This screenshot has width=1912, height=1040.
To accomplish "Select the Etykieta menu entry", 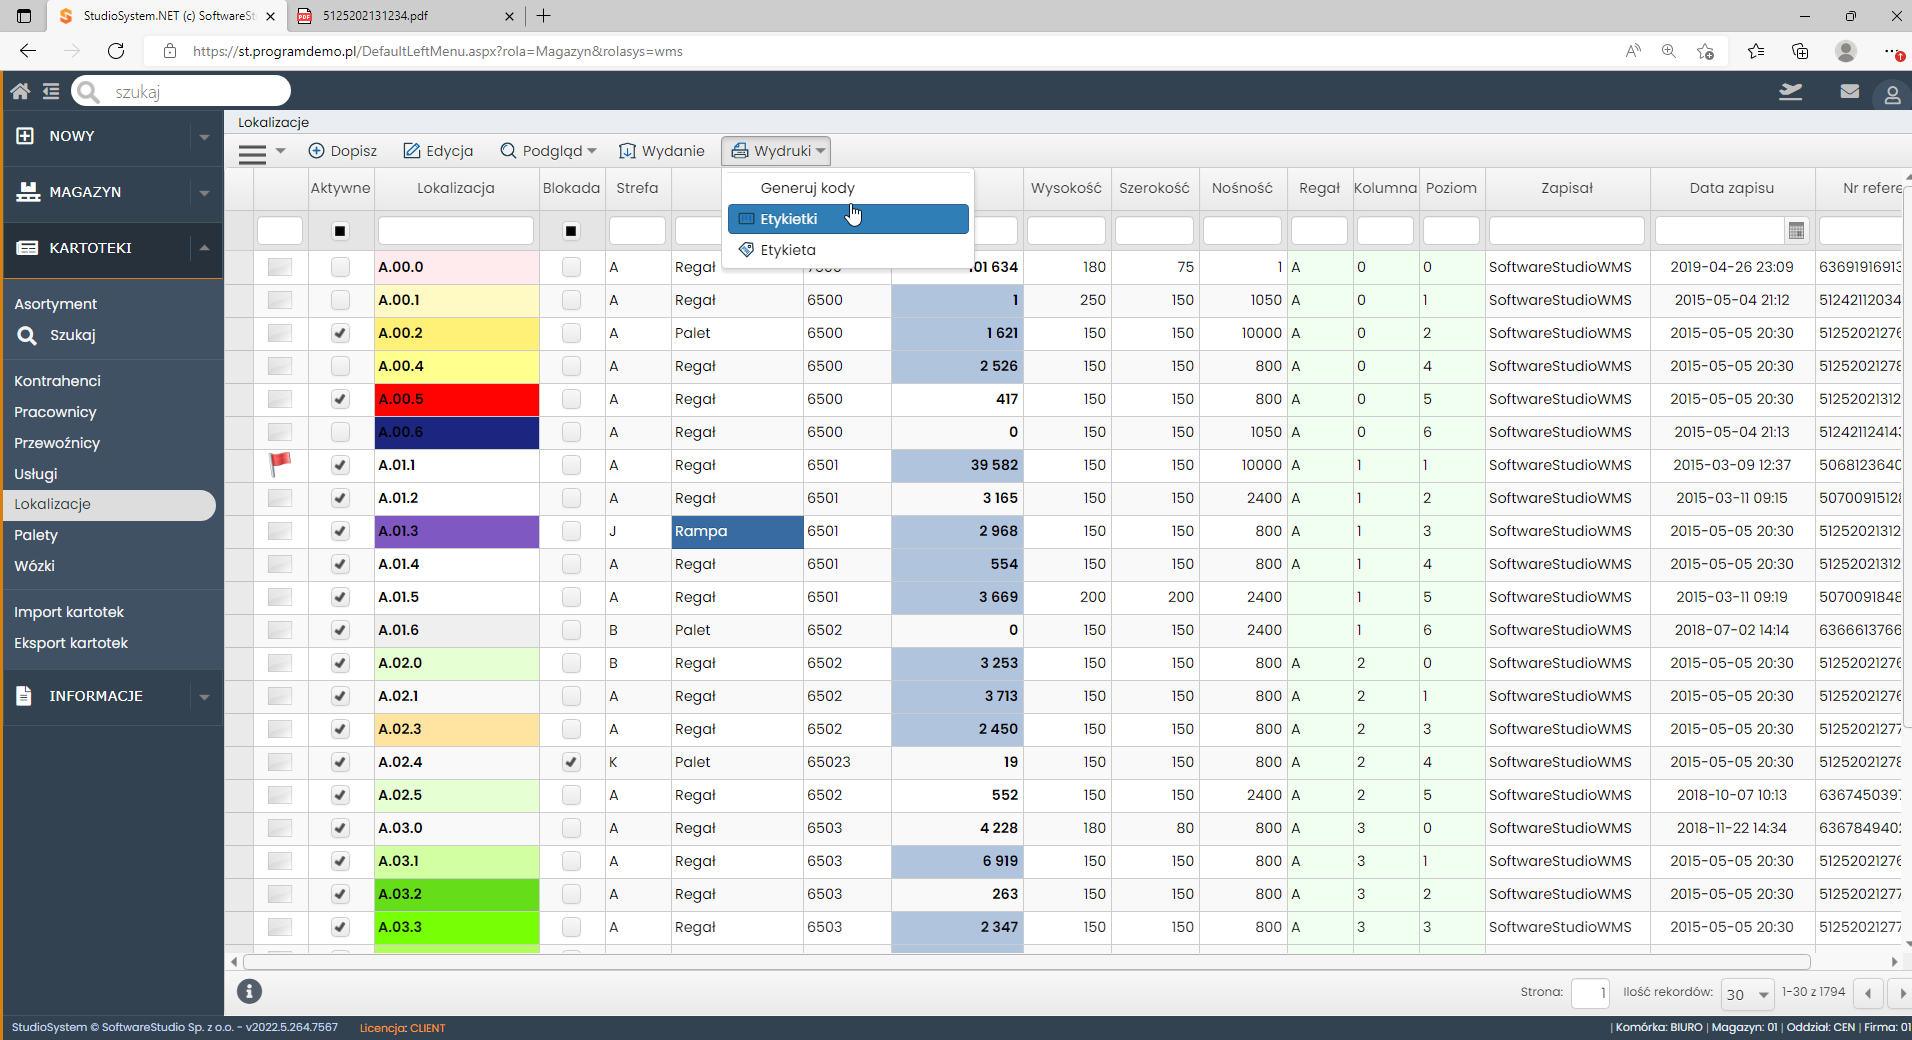I will (848, 250).
